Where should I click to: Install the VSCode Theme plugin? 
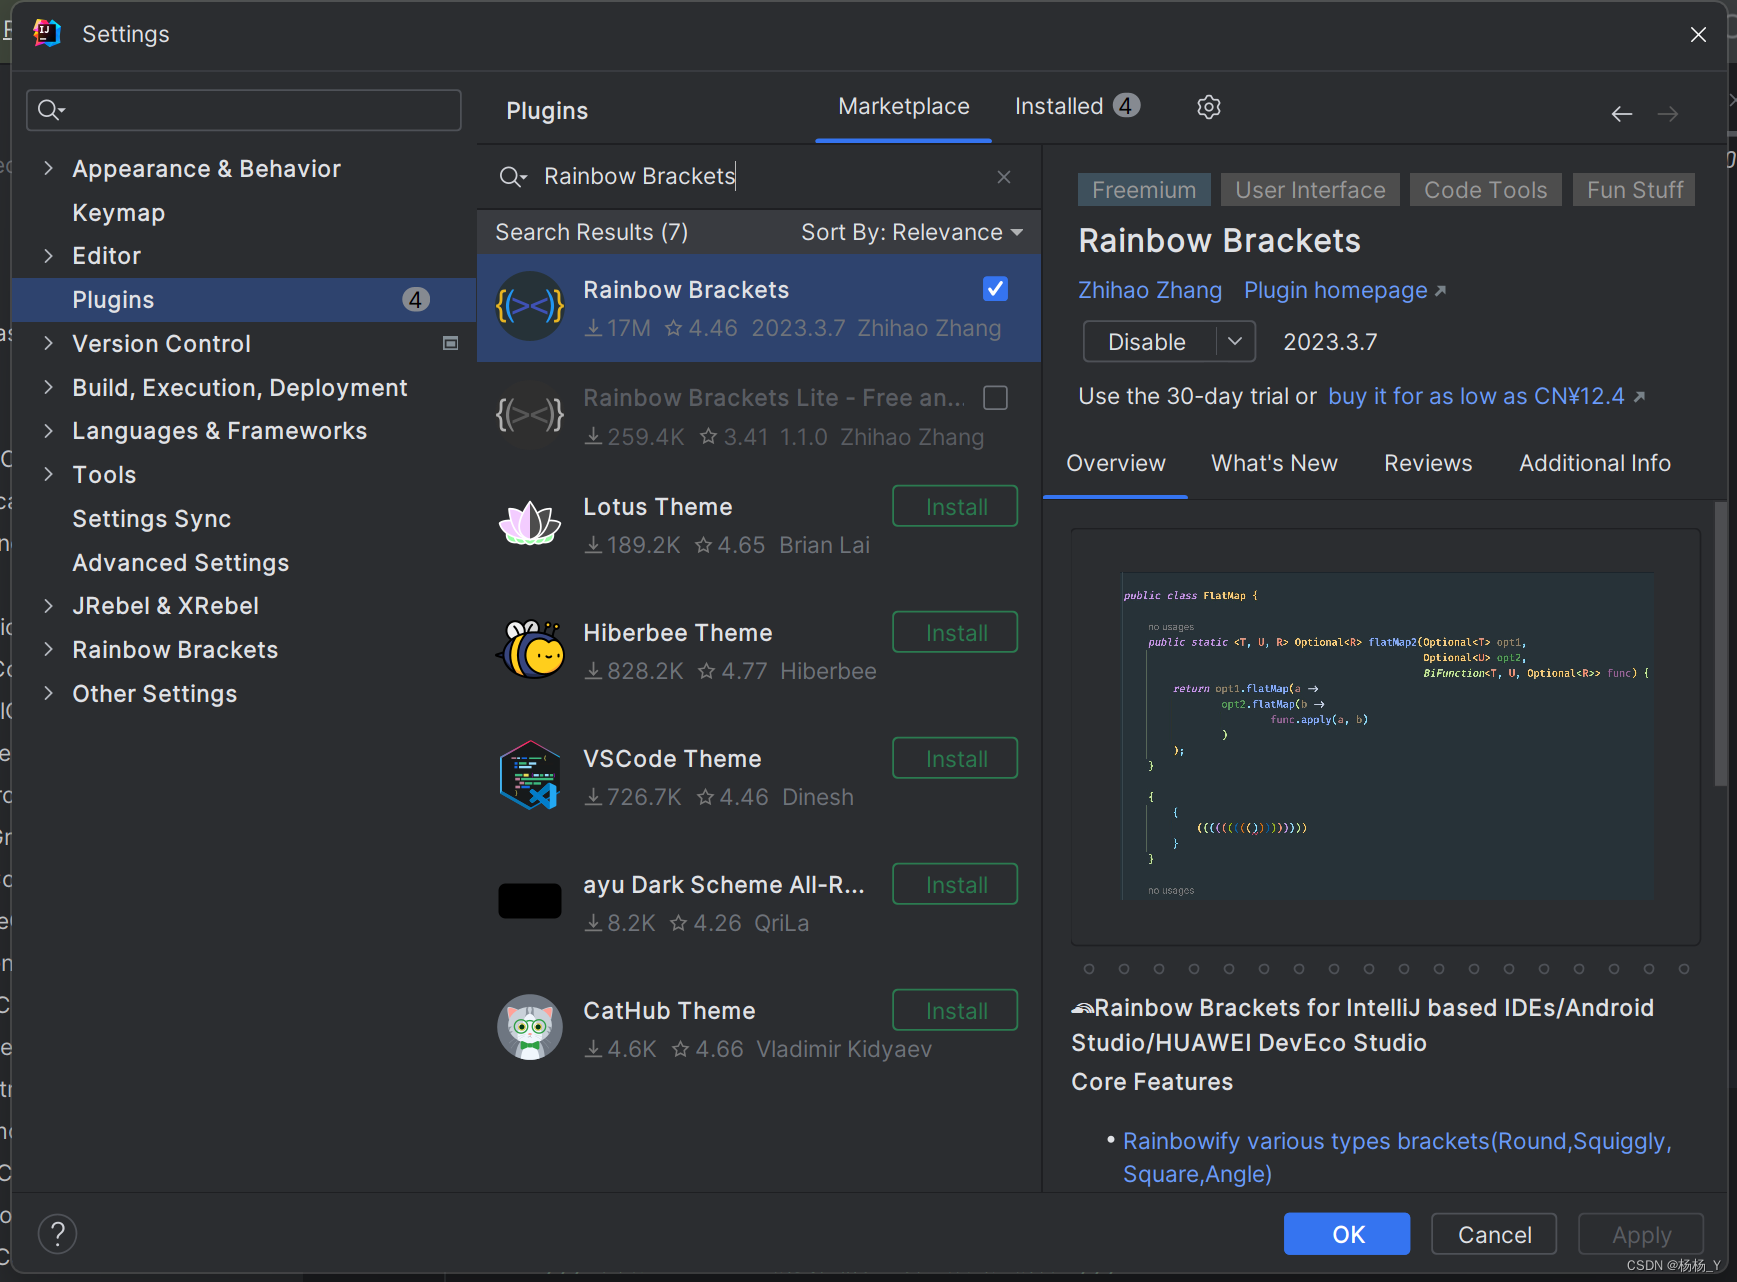click(955, 758)
